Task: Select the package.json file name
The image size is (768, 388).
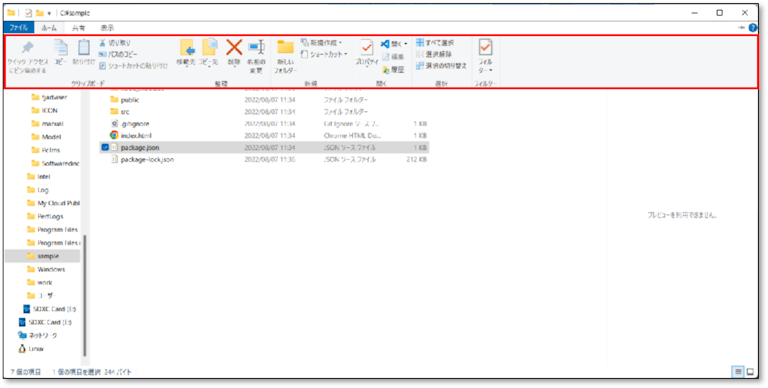Action: pyautogui.click(x=140, y=147)
